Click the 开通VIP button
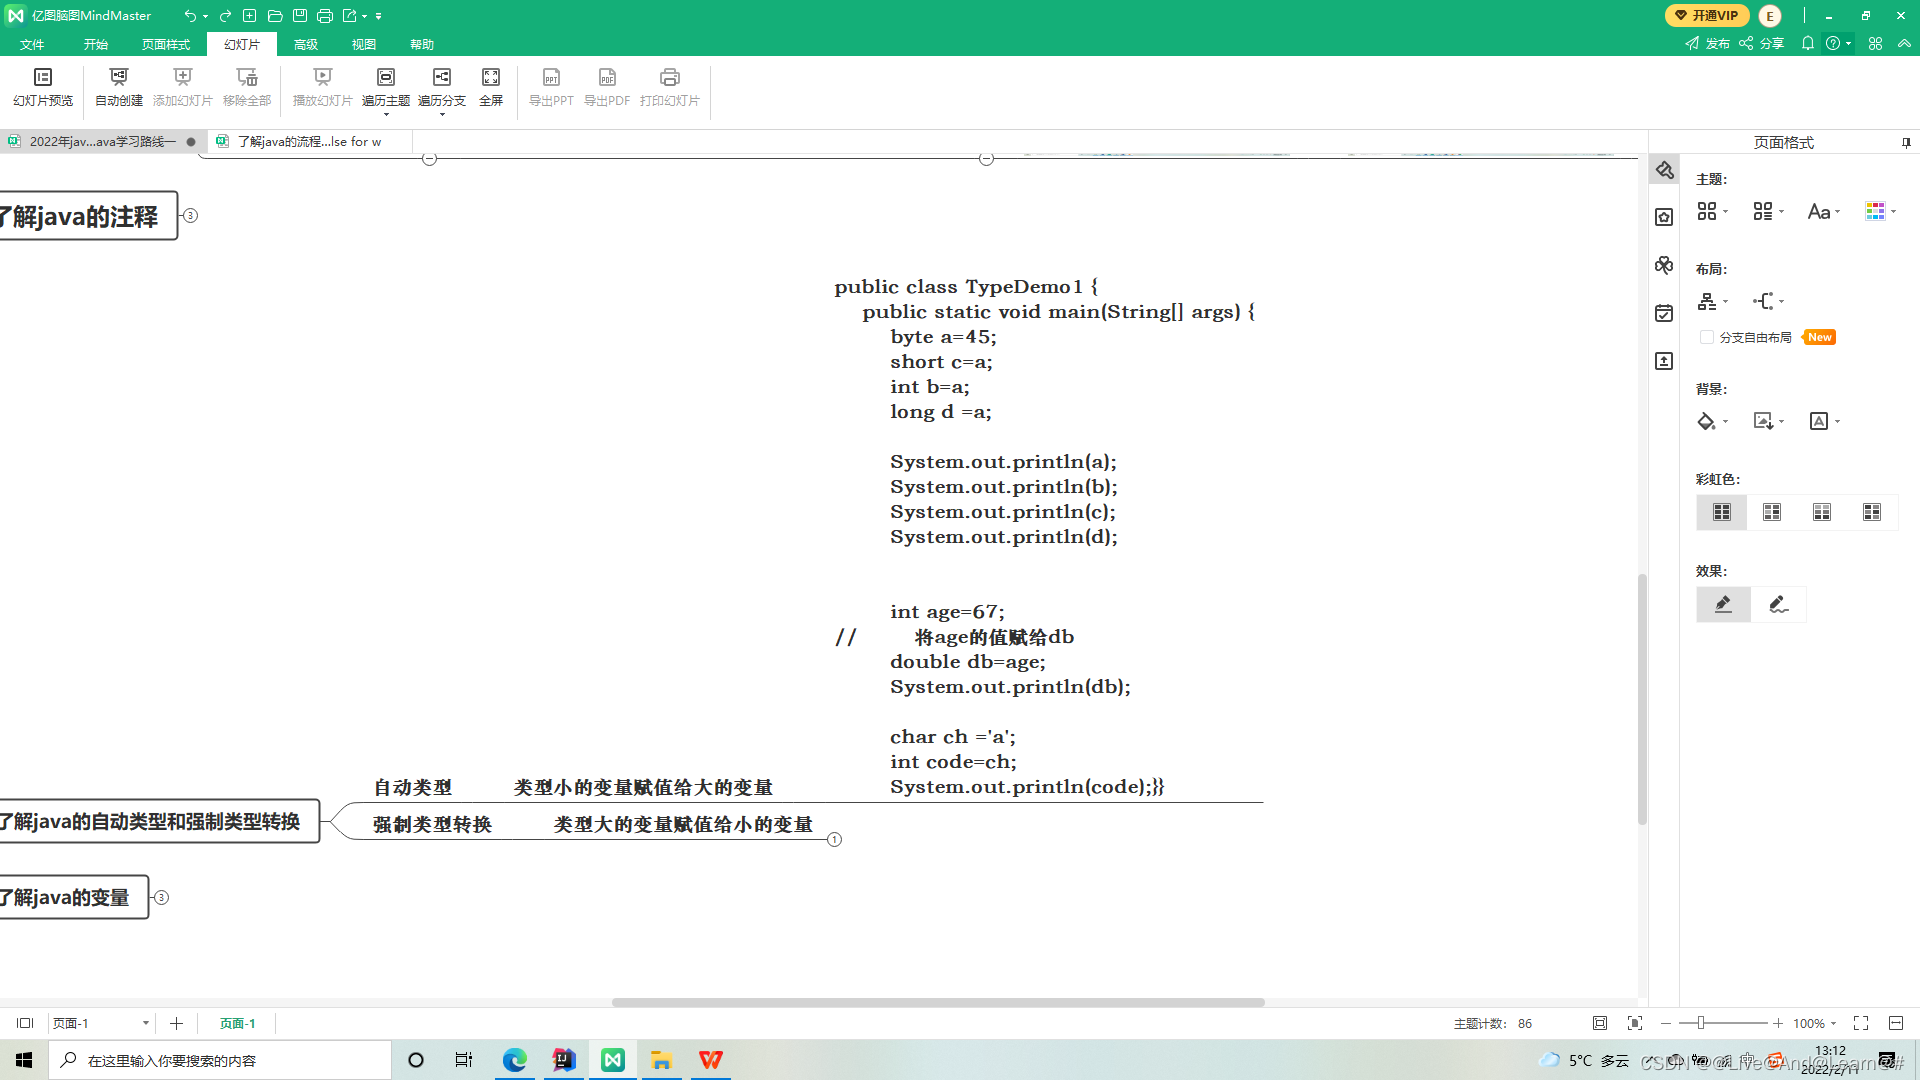Image resolution: width=1920 pixels, height=1080 pixels. [x=1707, y=15]
